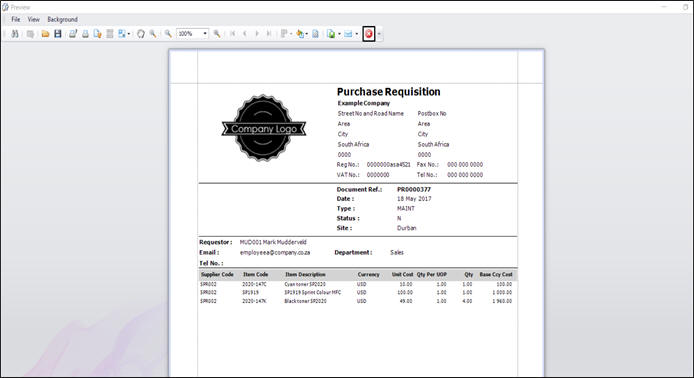Expand the Scale dropdown arrow

click(129, 34)
